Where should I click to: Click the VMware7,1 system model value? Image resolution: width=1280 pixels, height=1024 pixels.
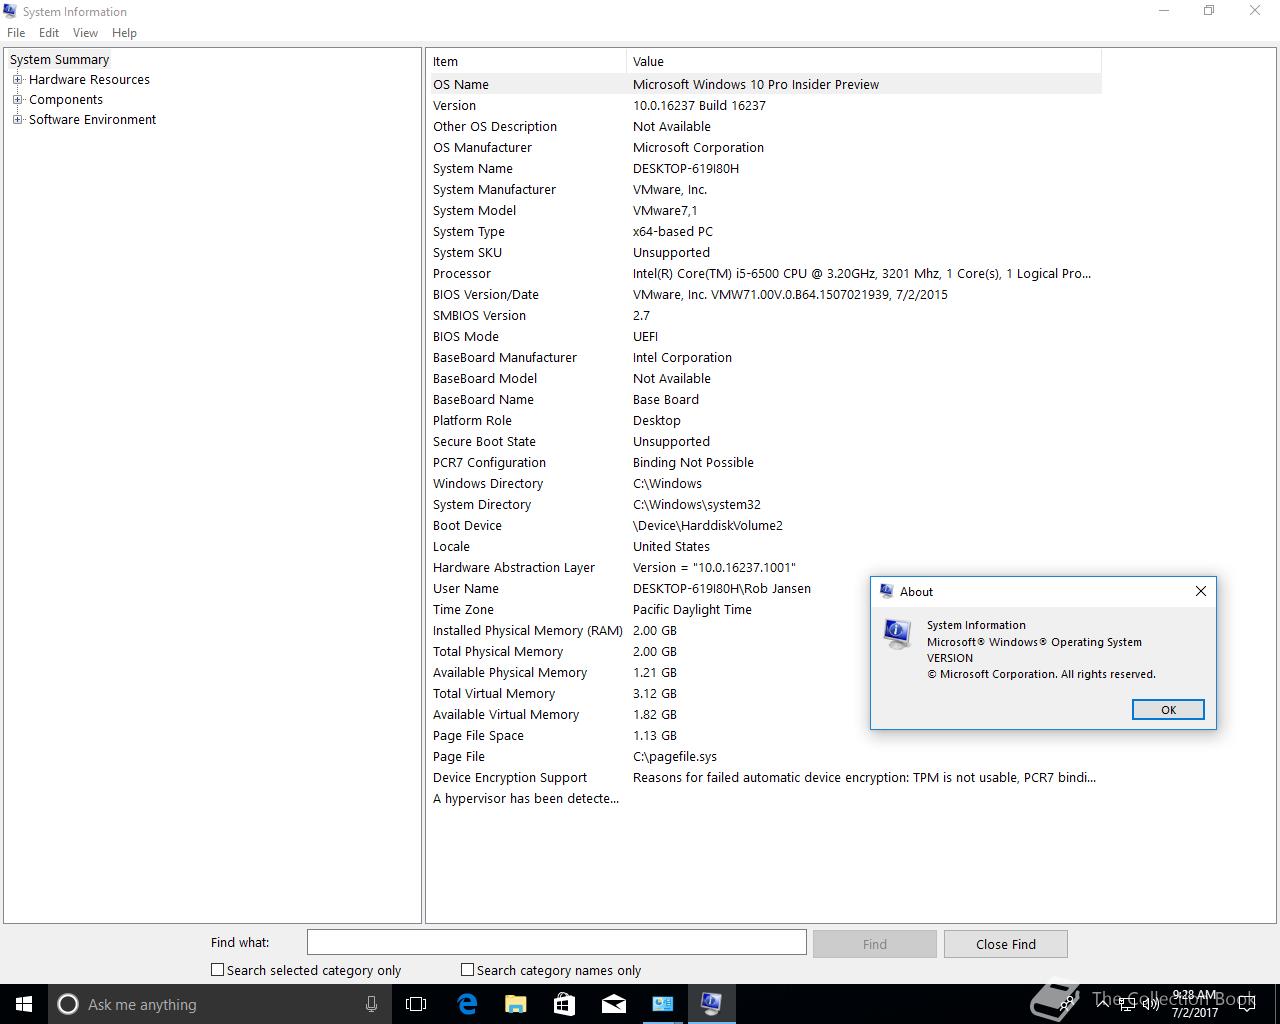pyautogui.click(x=665, y=210)
